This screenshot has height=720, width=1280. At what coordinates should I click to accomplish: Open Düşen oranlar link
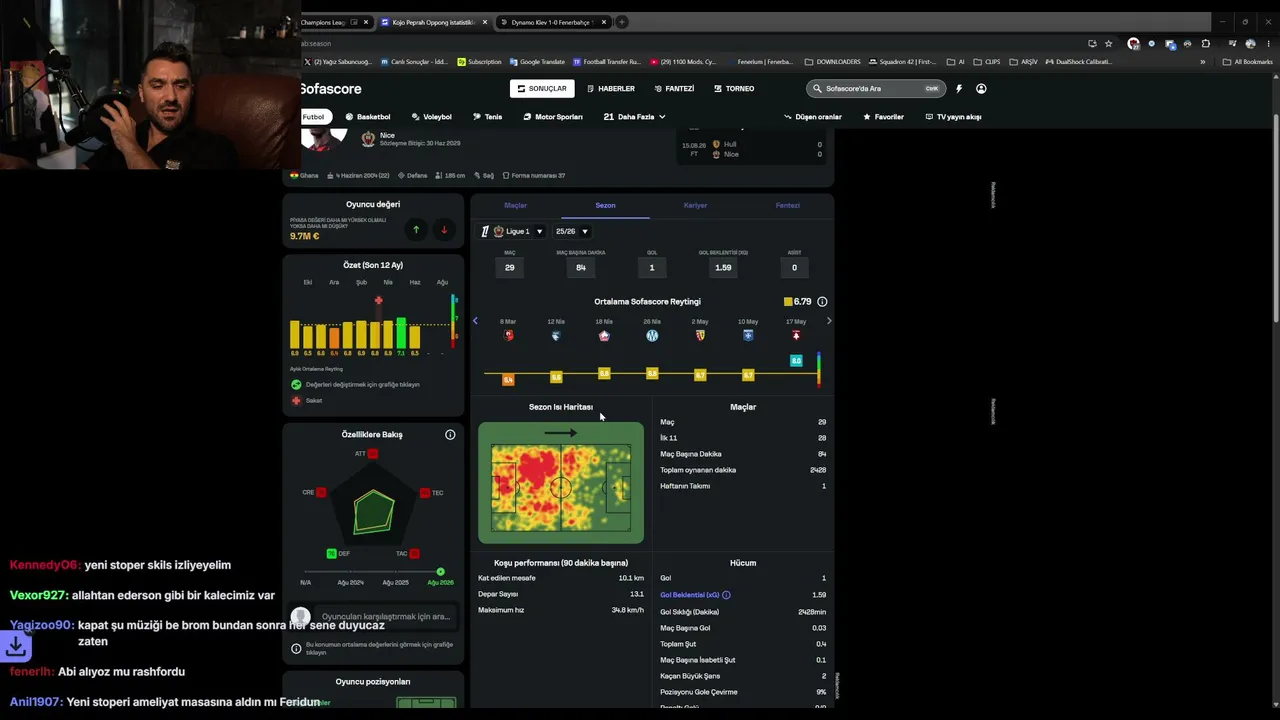pos(813,117)
